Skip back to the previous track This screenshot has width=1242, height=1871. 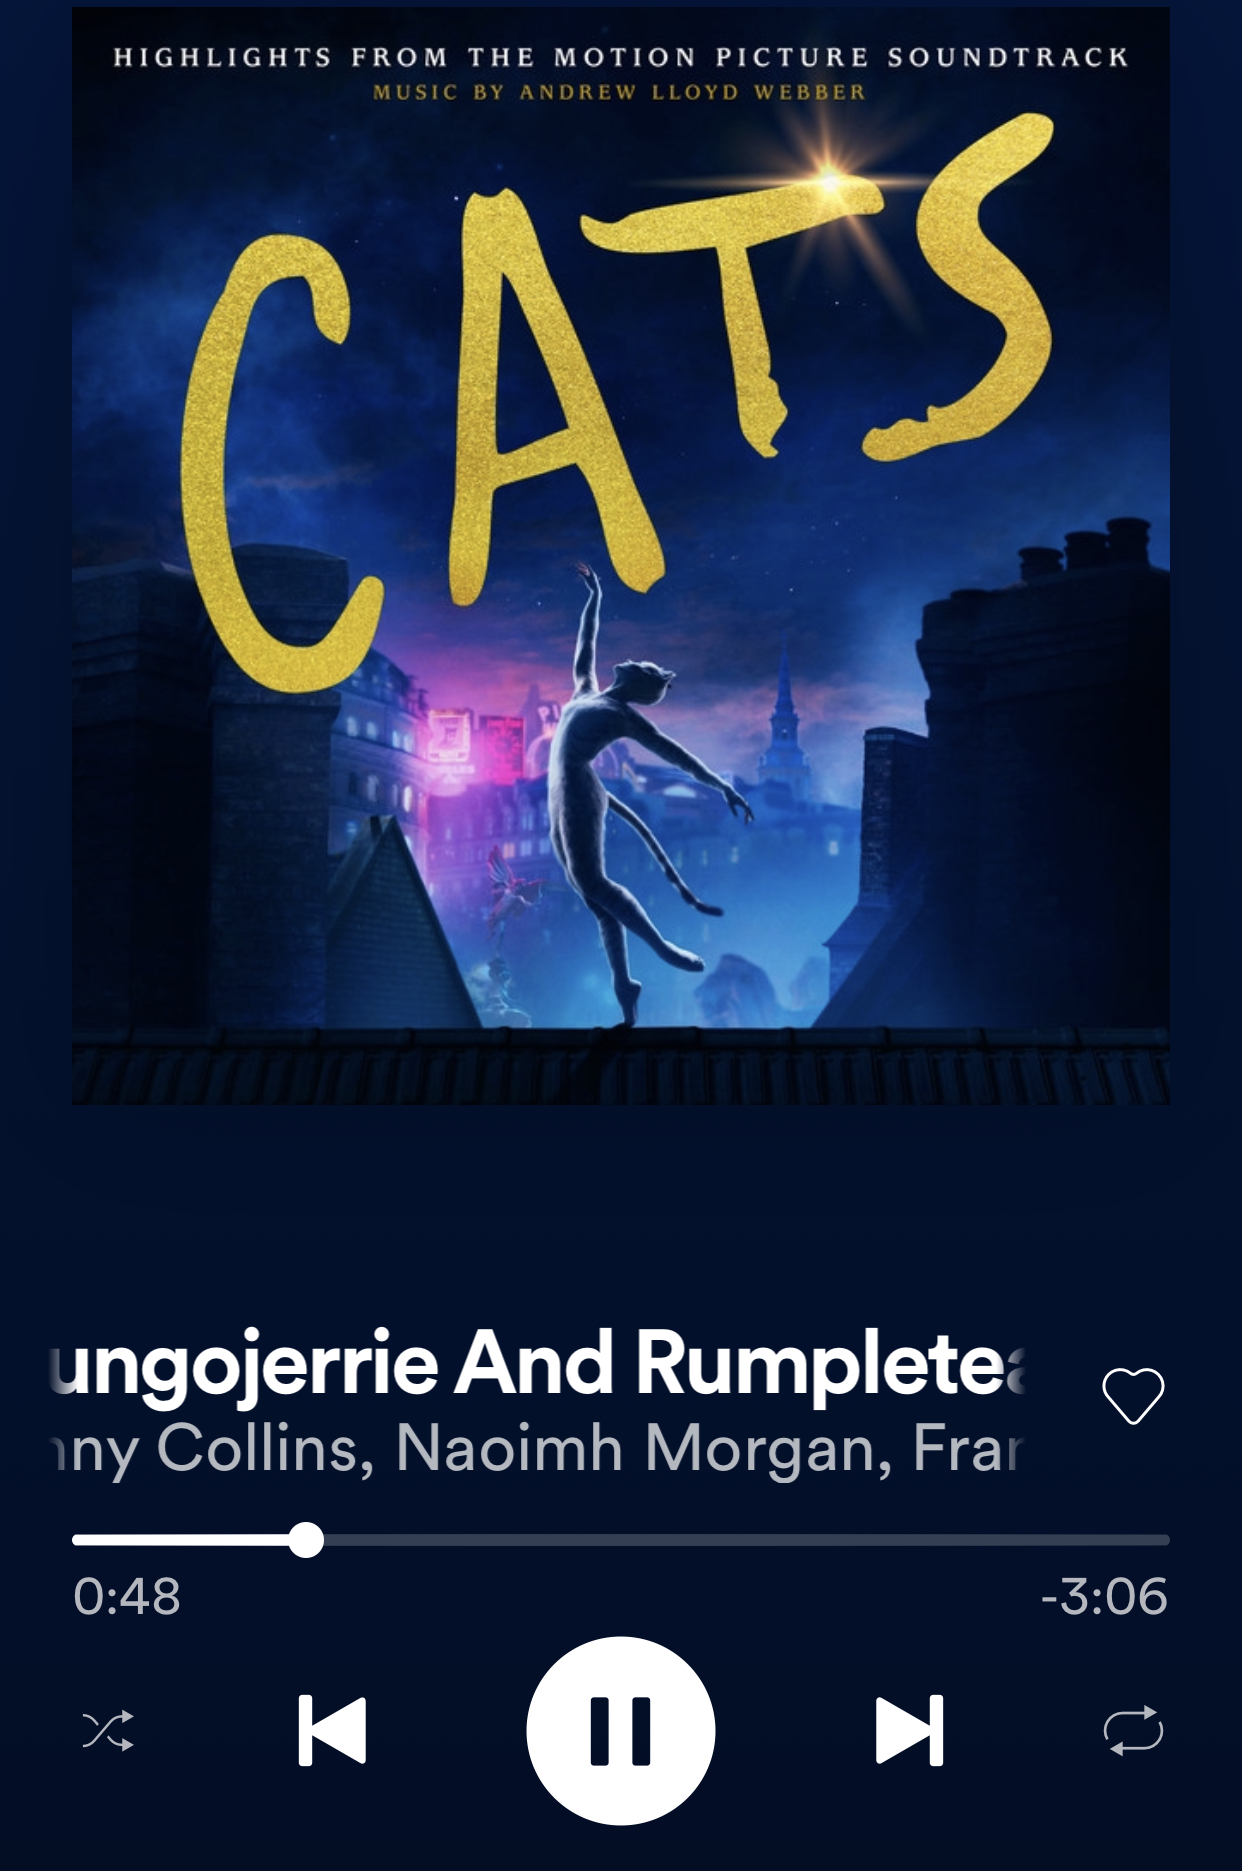(332, 1730)
